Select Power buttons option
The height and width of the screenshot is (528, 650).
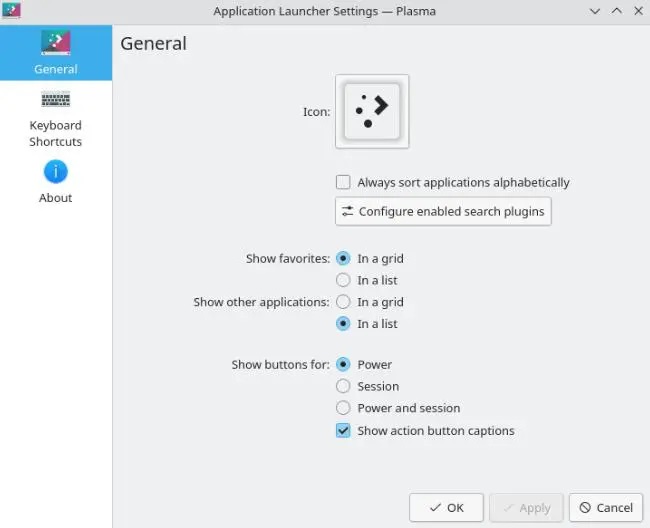pyautogui.click(x=343, y=365)
